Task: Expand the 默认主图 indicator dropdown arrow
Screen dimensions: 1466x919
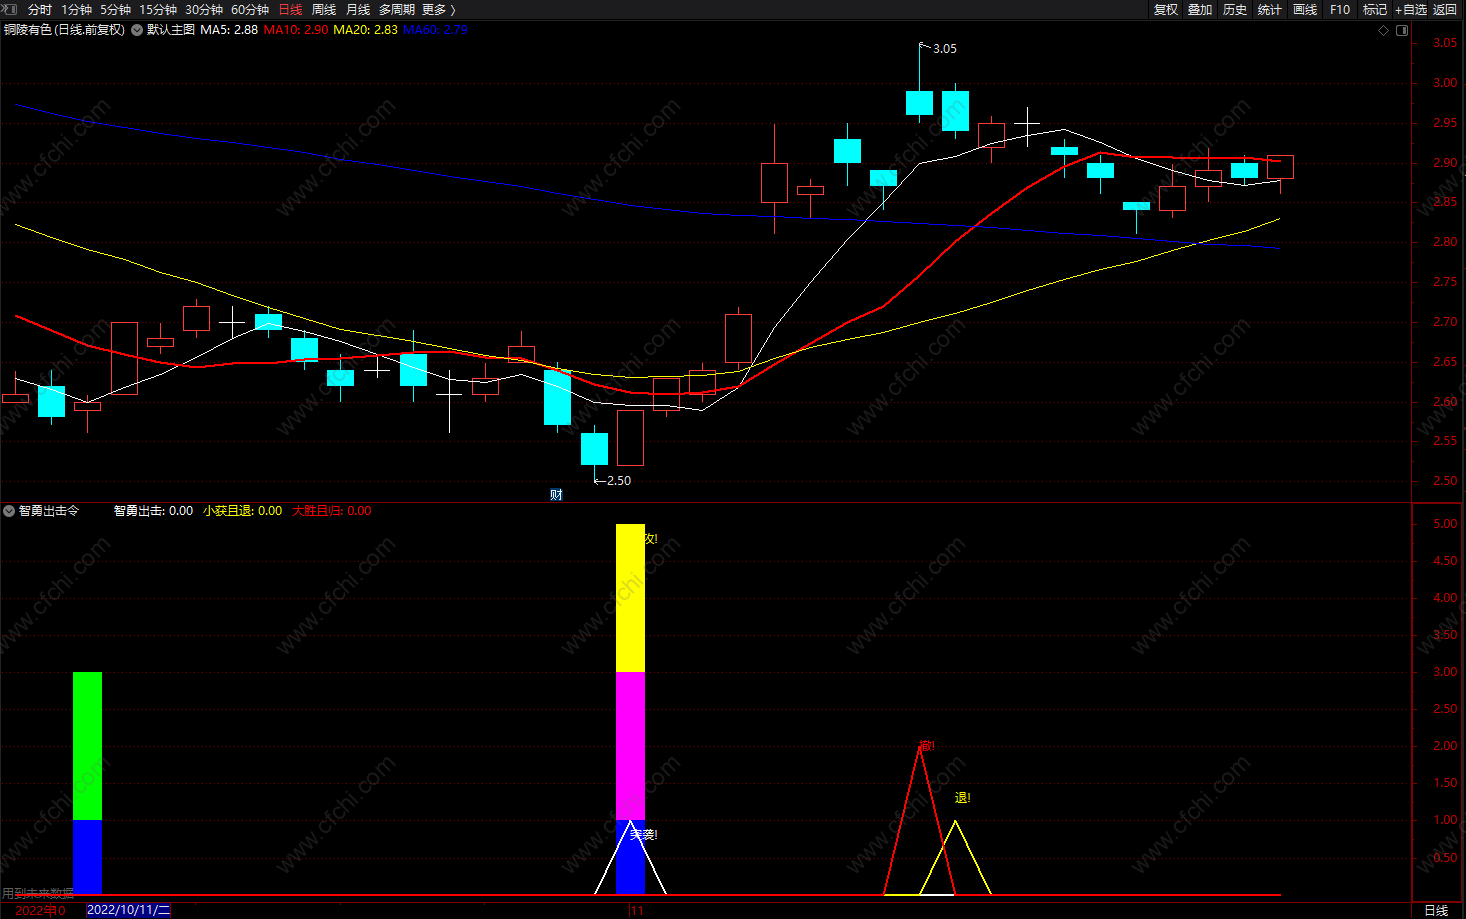Action: tap(137, 30)
